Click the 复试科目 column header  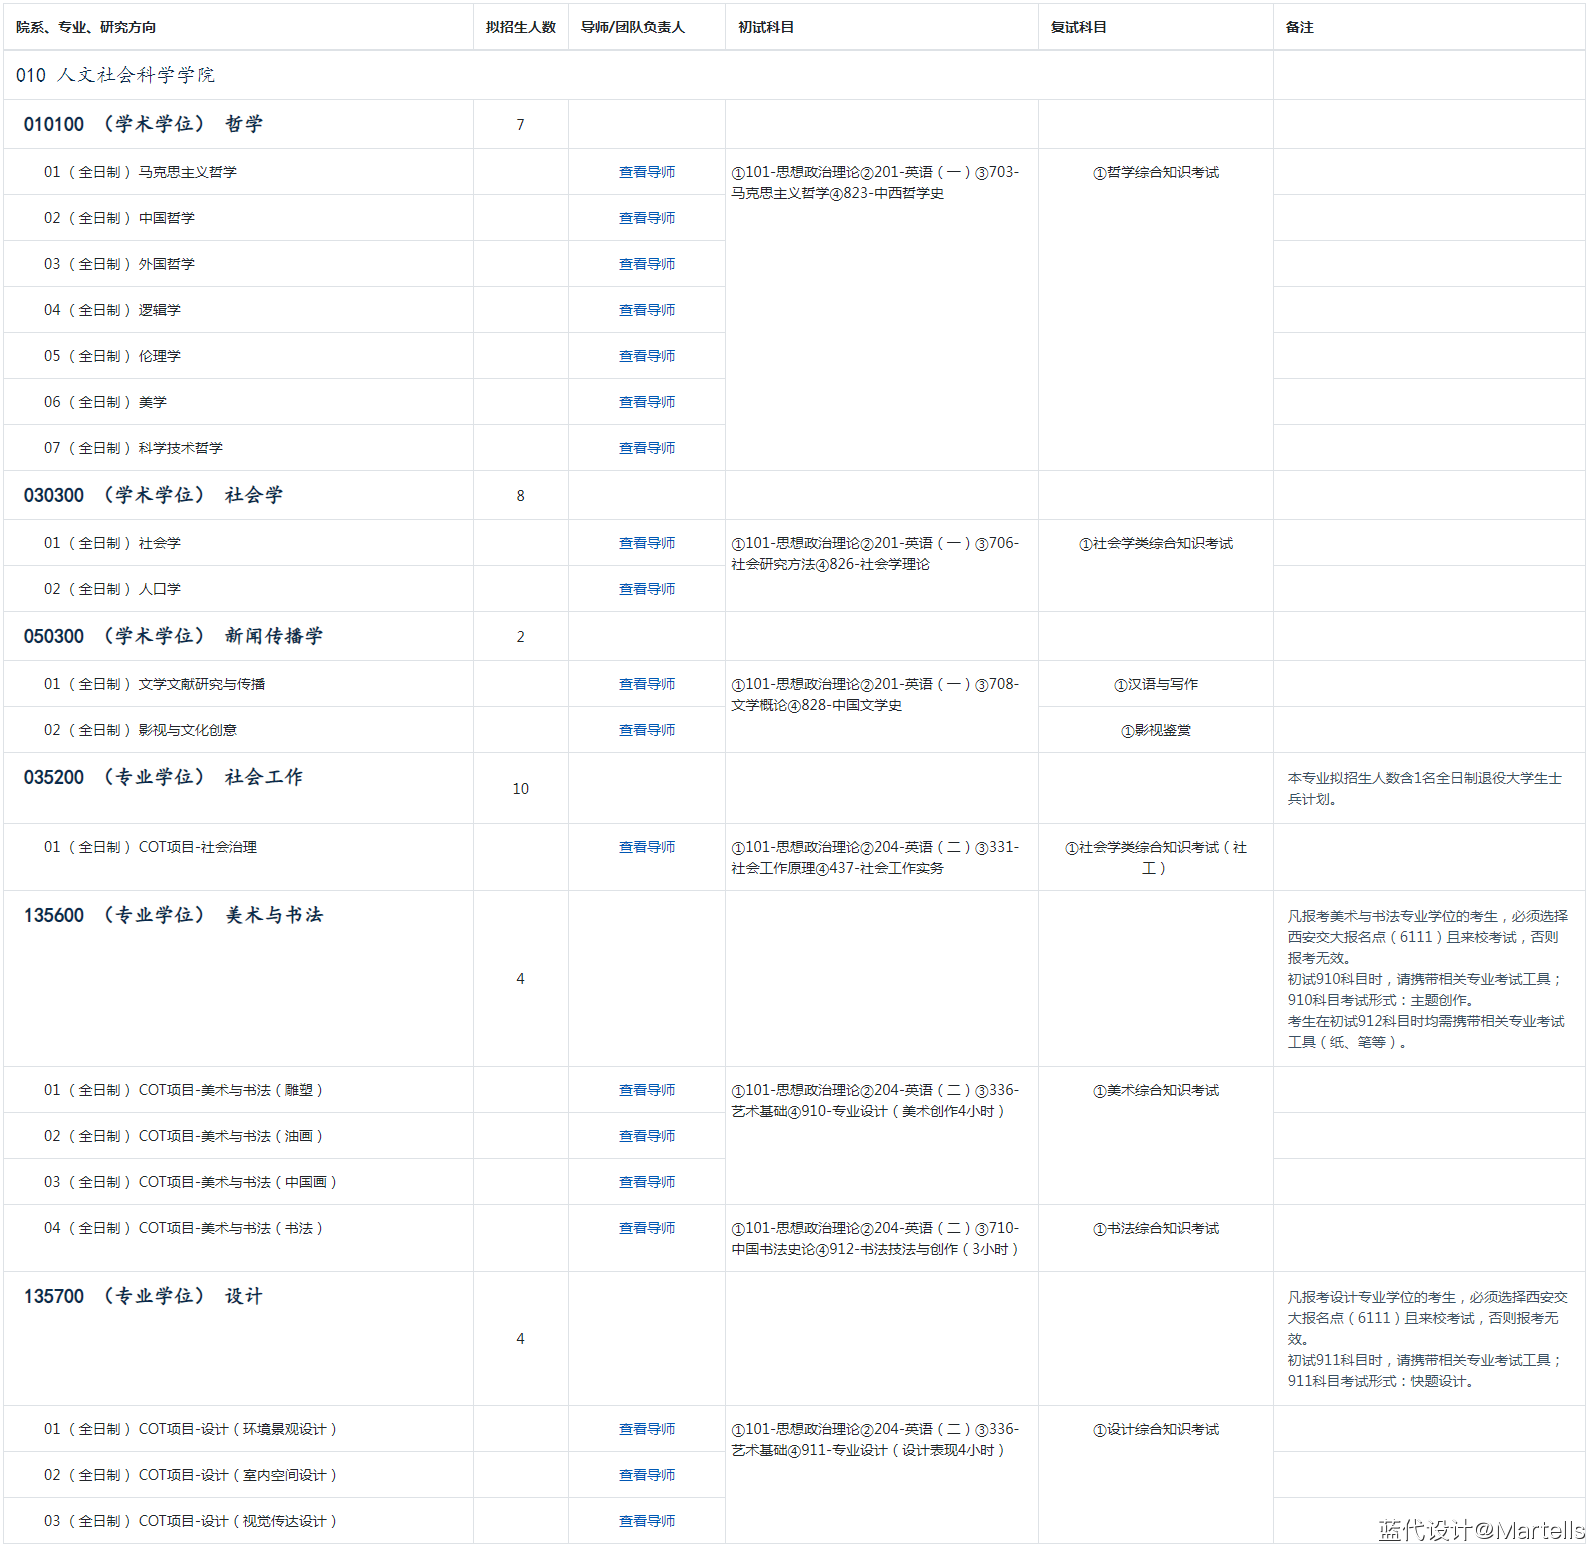point(1078,27)
